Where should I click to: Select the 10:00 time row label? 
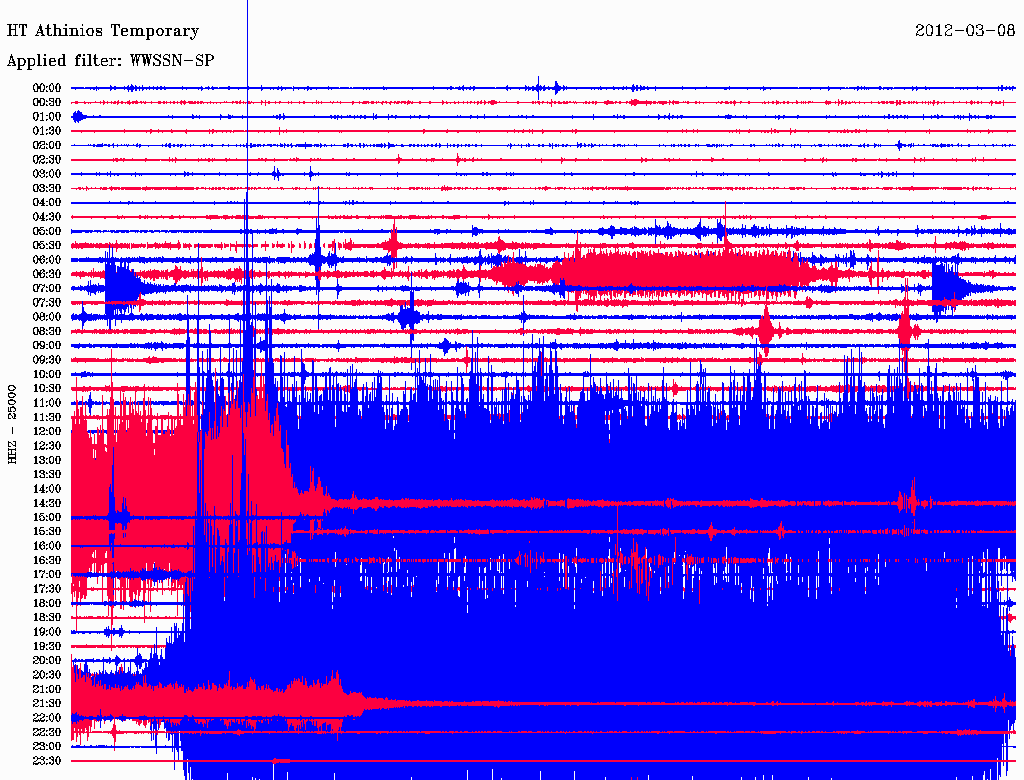[47, 374]
